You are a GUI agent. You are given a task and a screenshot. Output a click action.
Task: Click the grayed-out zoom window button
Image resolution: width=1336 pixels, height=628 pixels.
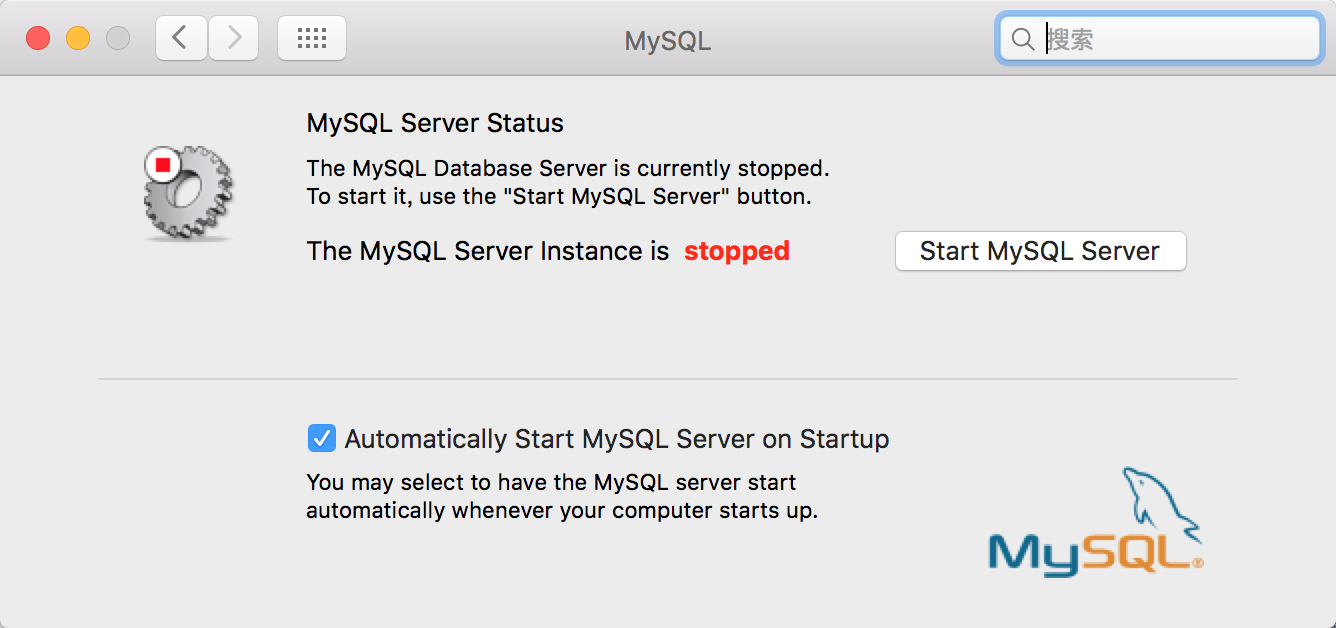[118, 38]
